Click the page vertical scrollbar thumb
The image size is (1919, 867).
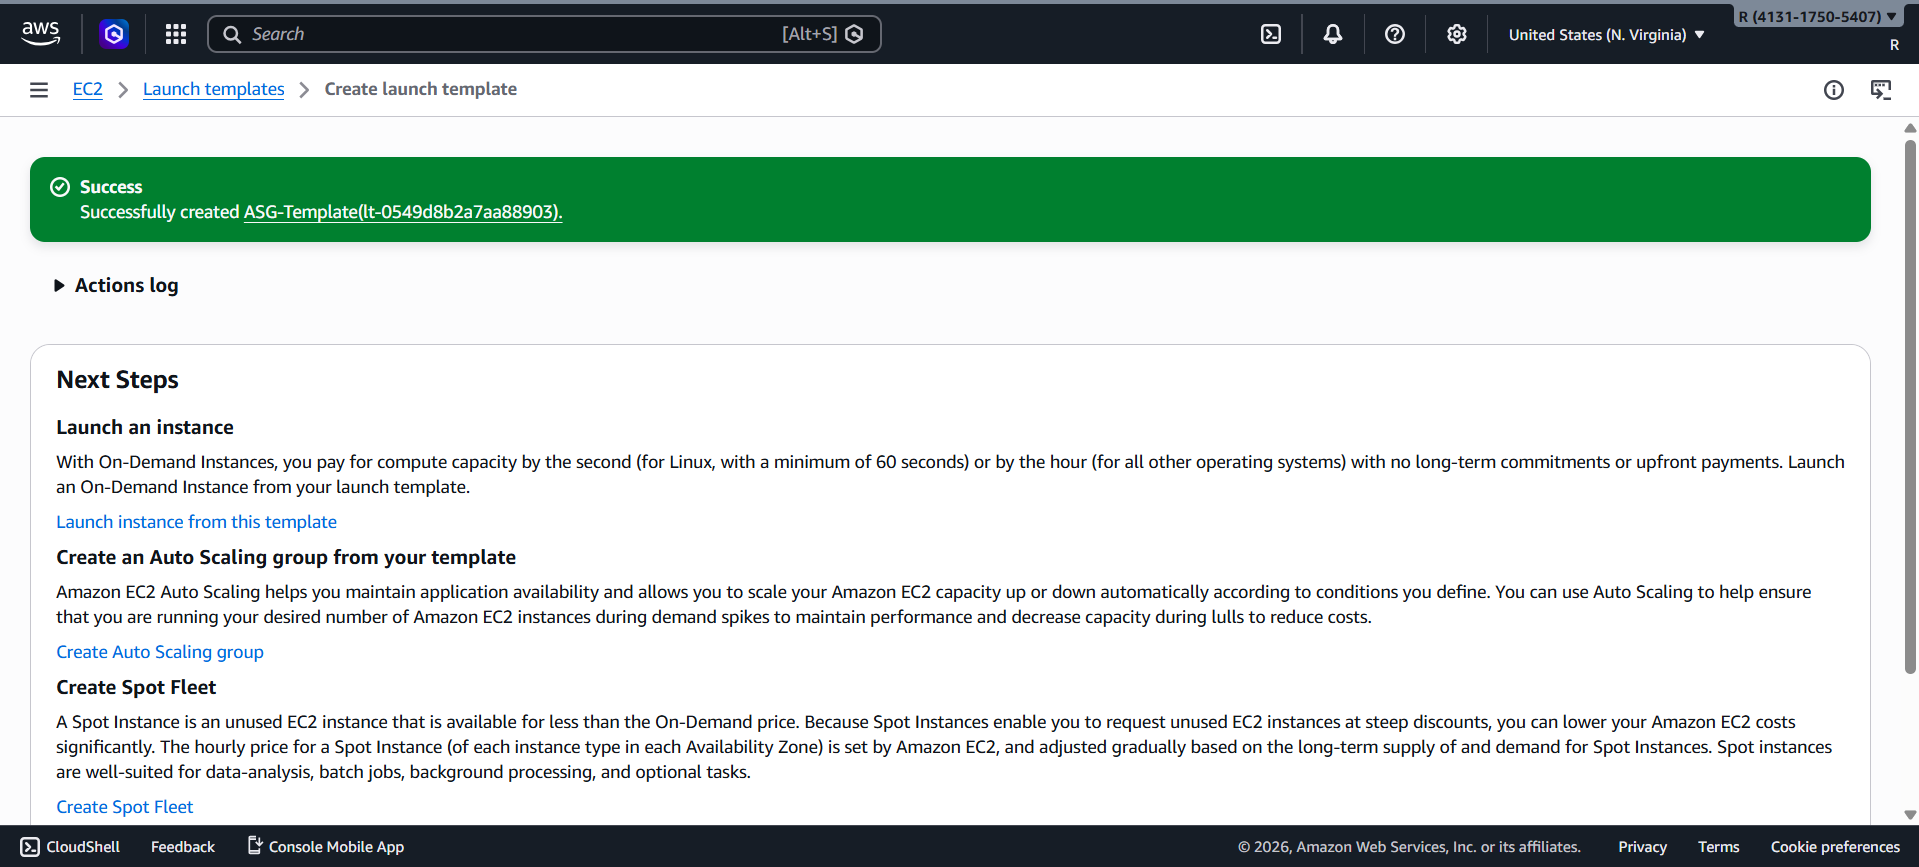tap(1910, 407)
